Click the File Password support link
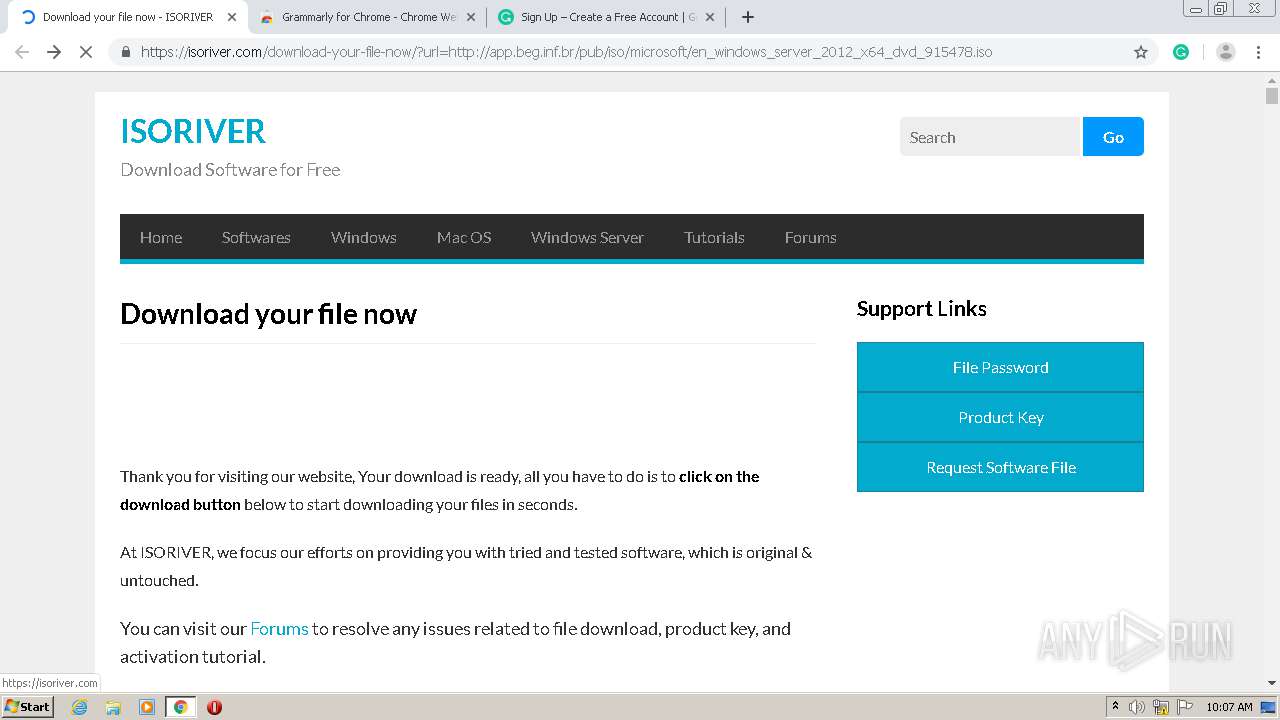The width and height of the screenshot is (1280, 720). tap(1000, 367)
